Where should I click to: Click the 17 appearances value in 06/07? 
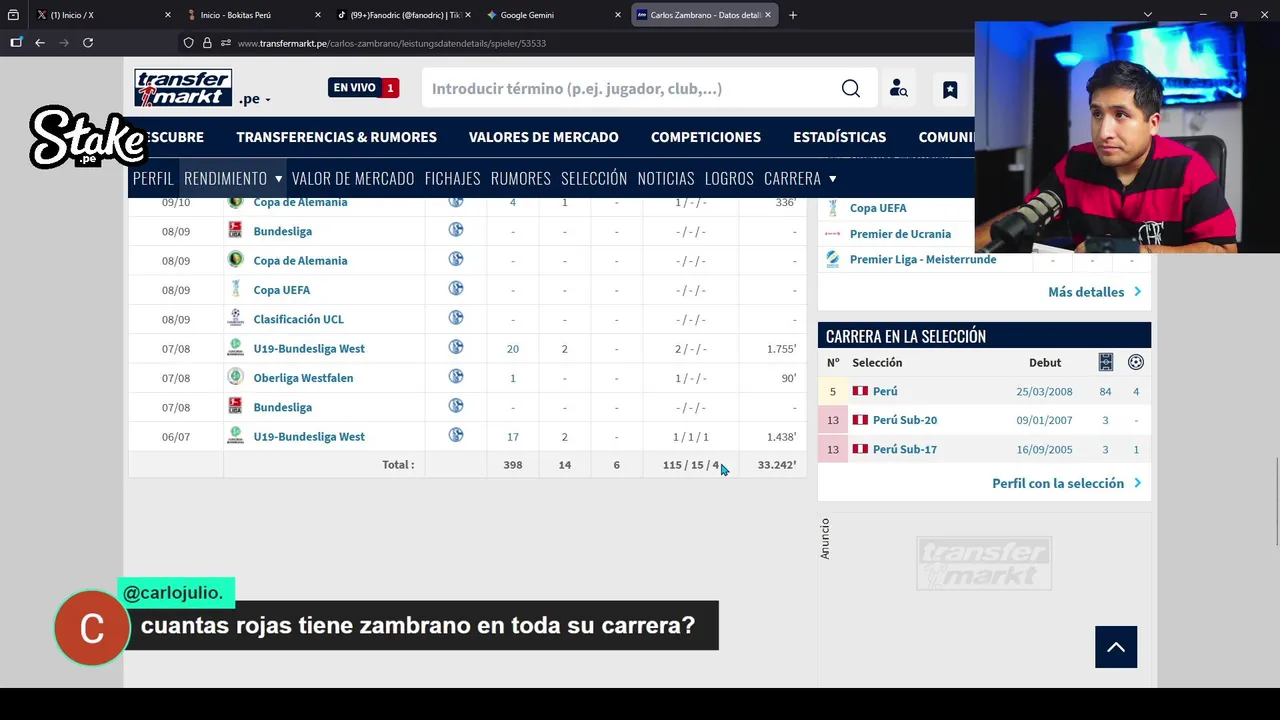coord(513,437)
